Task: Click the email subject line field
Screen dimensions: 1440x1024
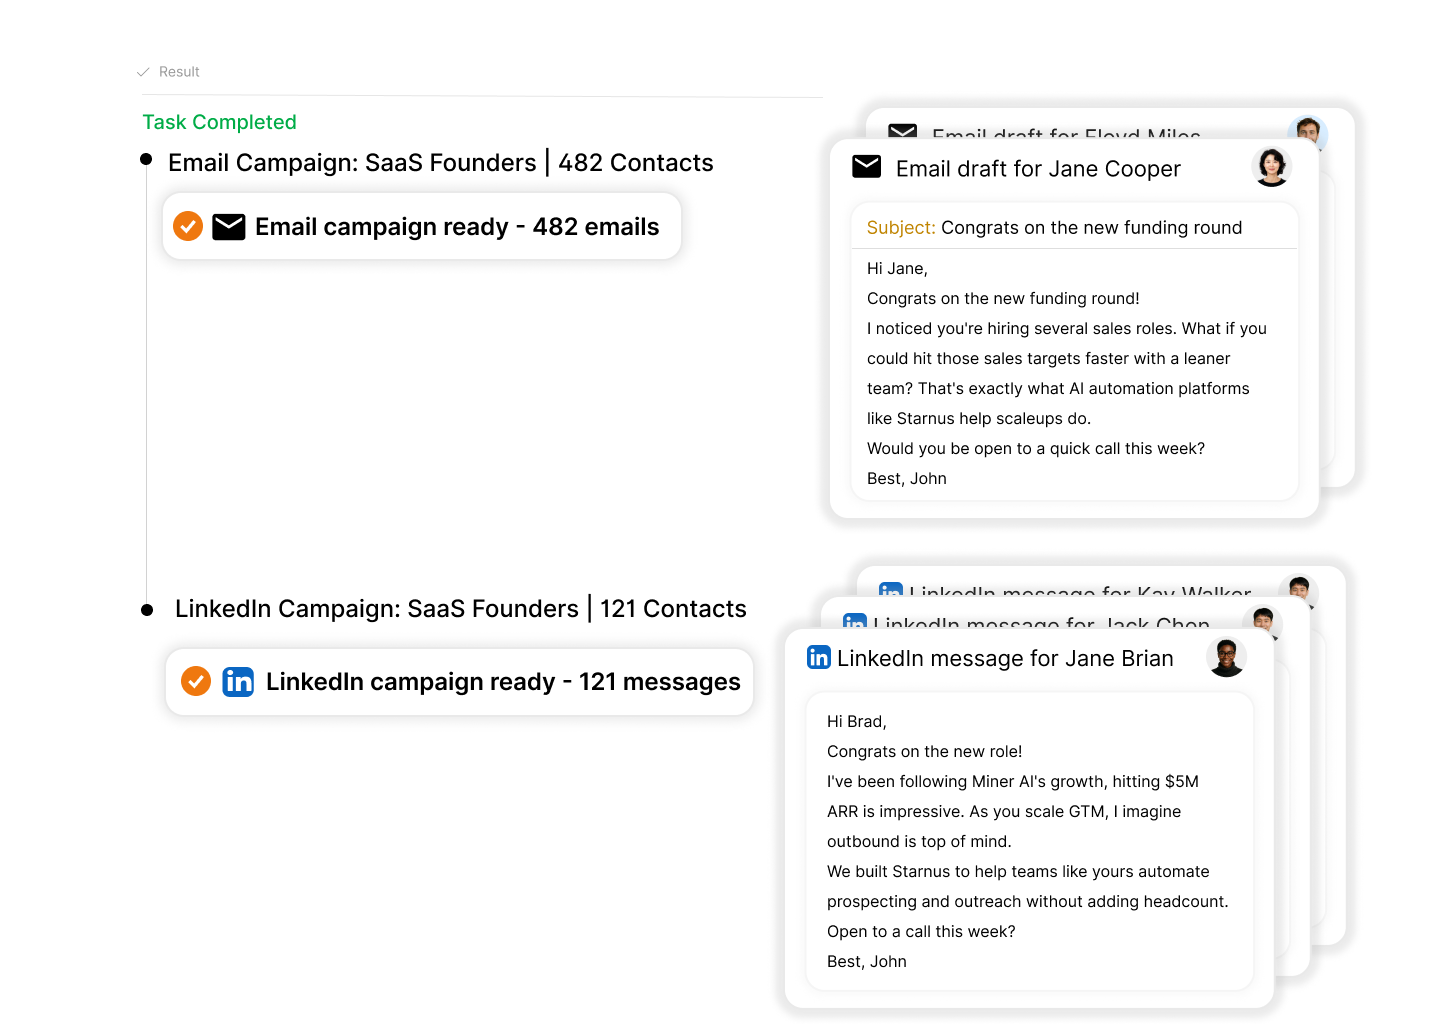Action: 1074,228
